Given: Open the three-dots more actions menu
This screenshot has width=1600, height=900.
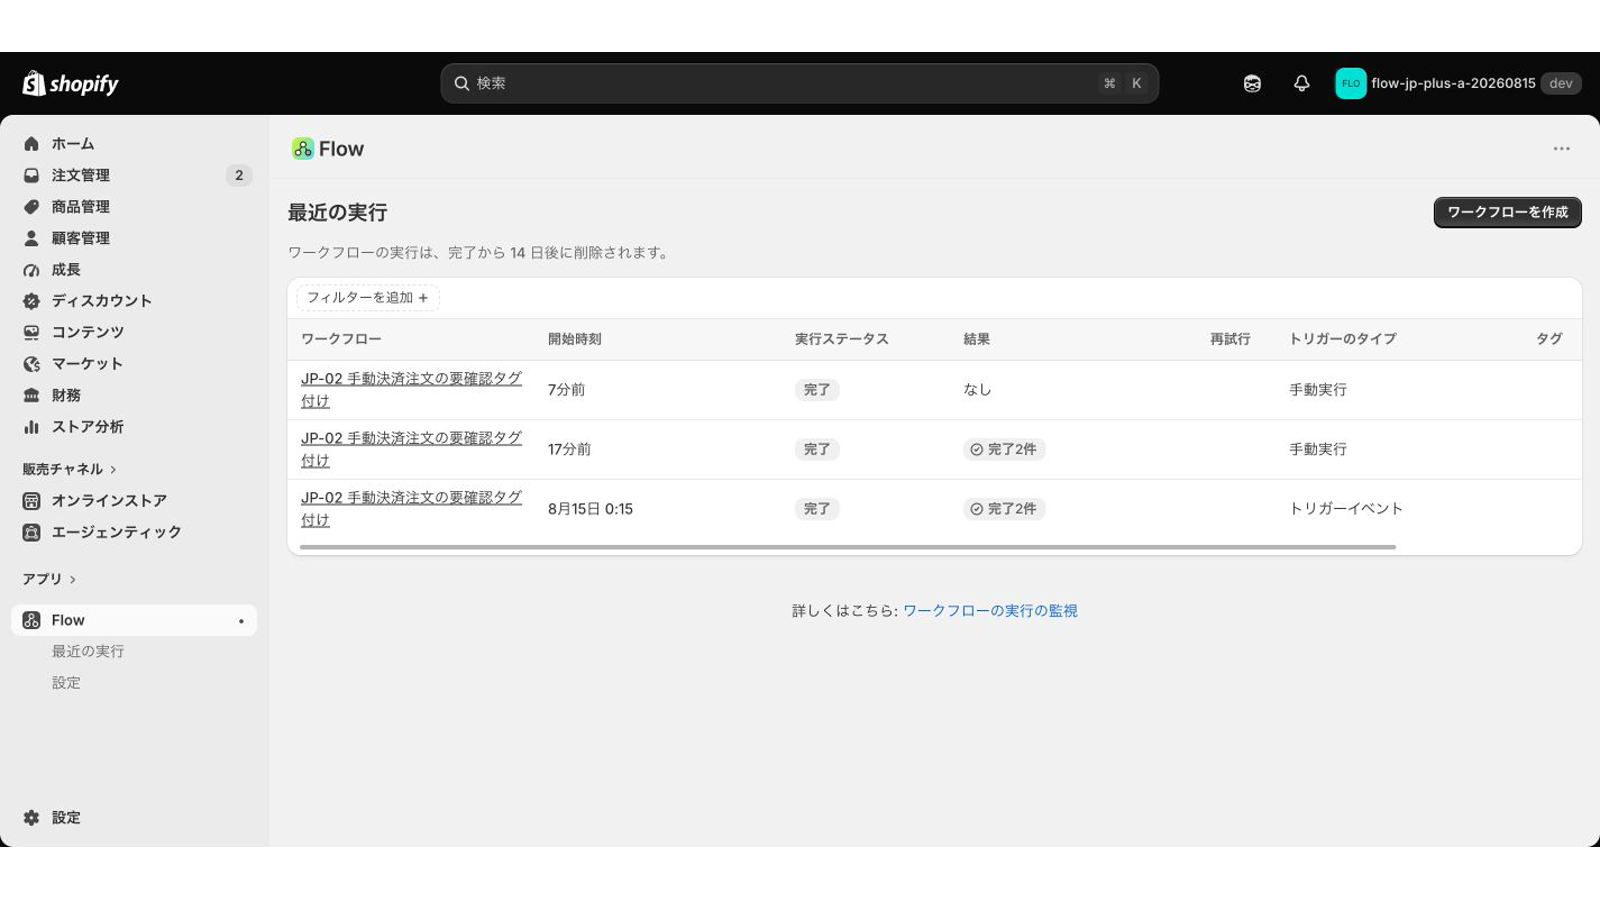Looking at the screenshot, I should [1561, 149].
